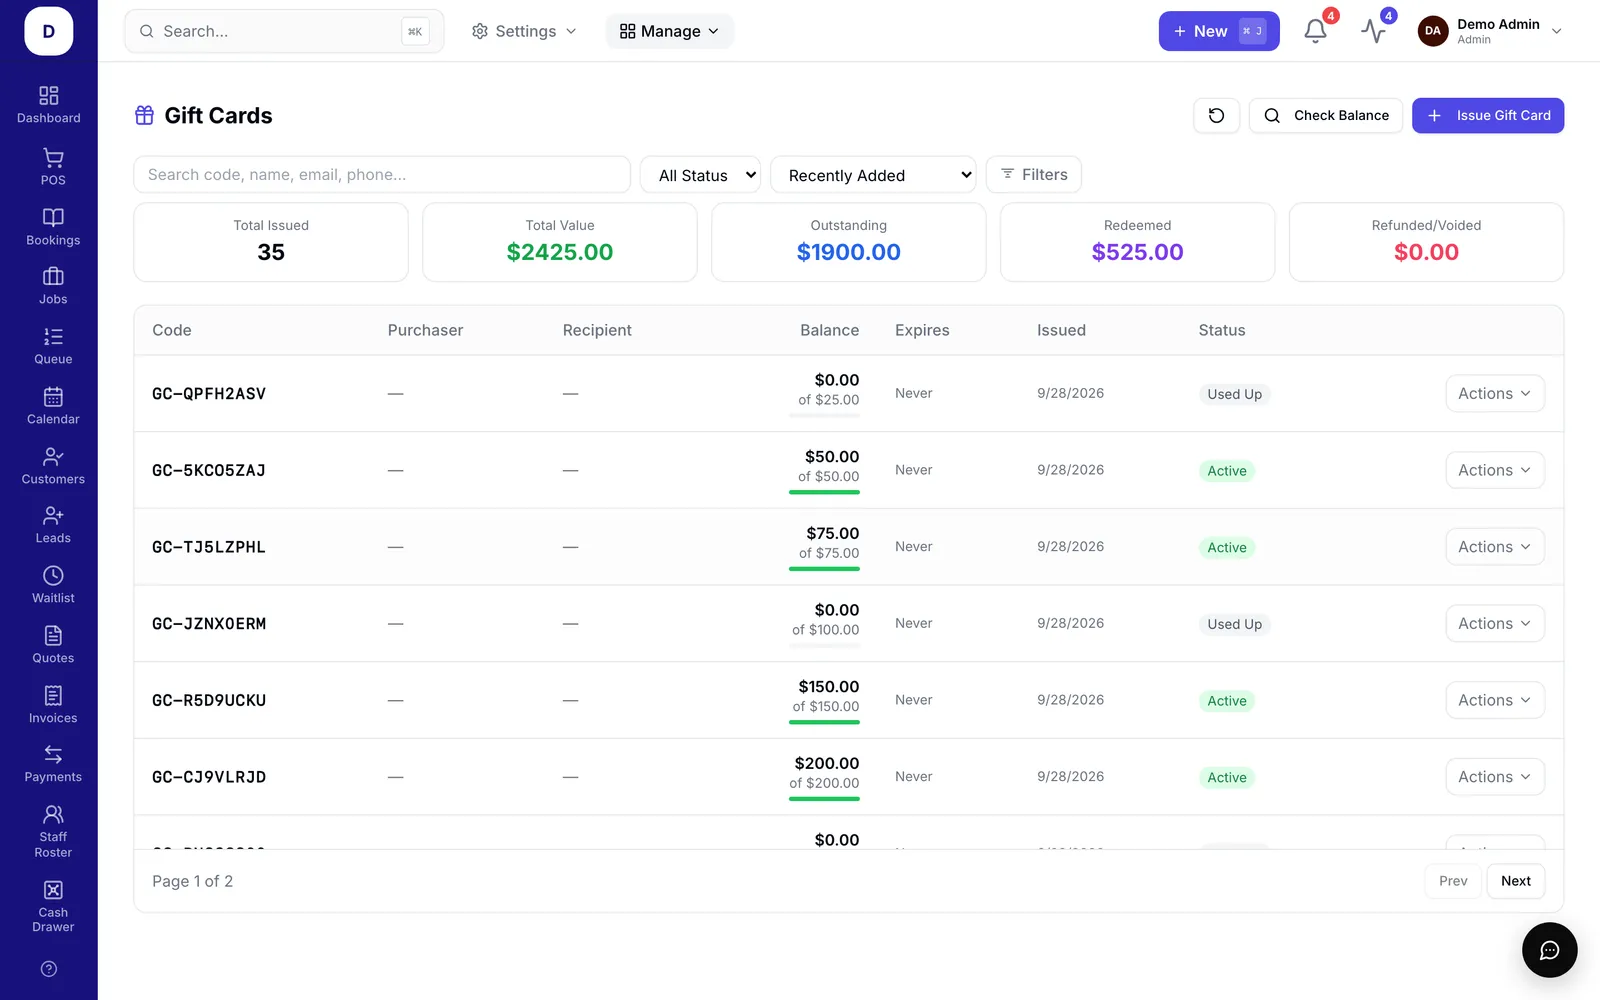Open the Demo Admin account menu
Image resolution: width=1600 pixels, height=1000 pixels.
[1489, 31]
